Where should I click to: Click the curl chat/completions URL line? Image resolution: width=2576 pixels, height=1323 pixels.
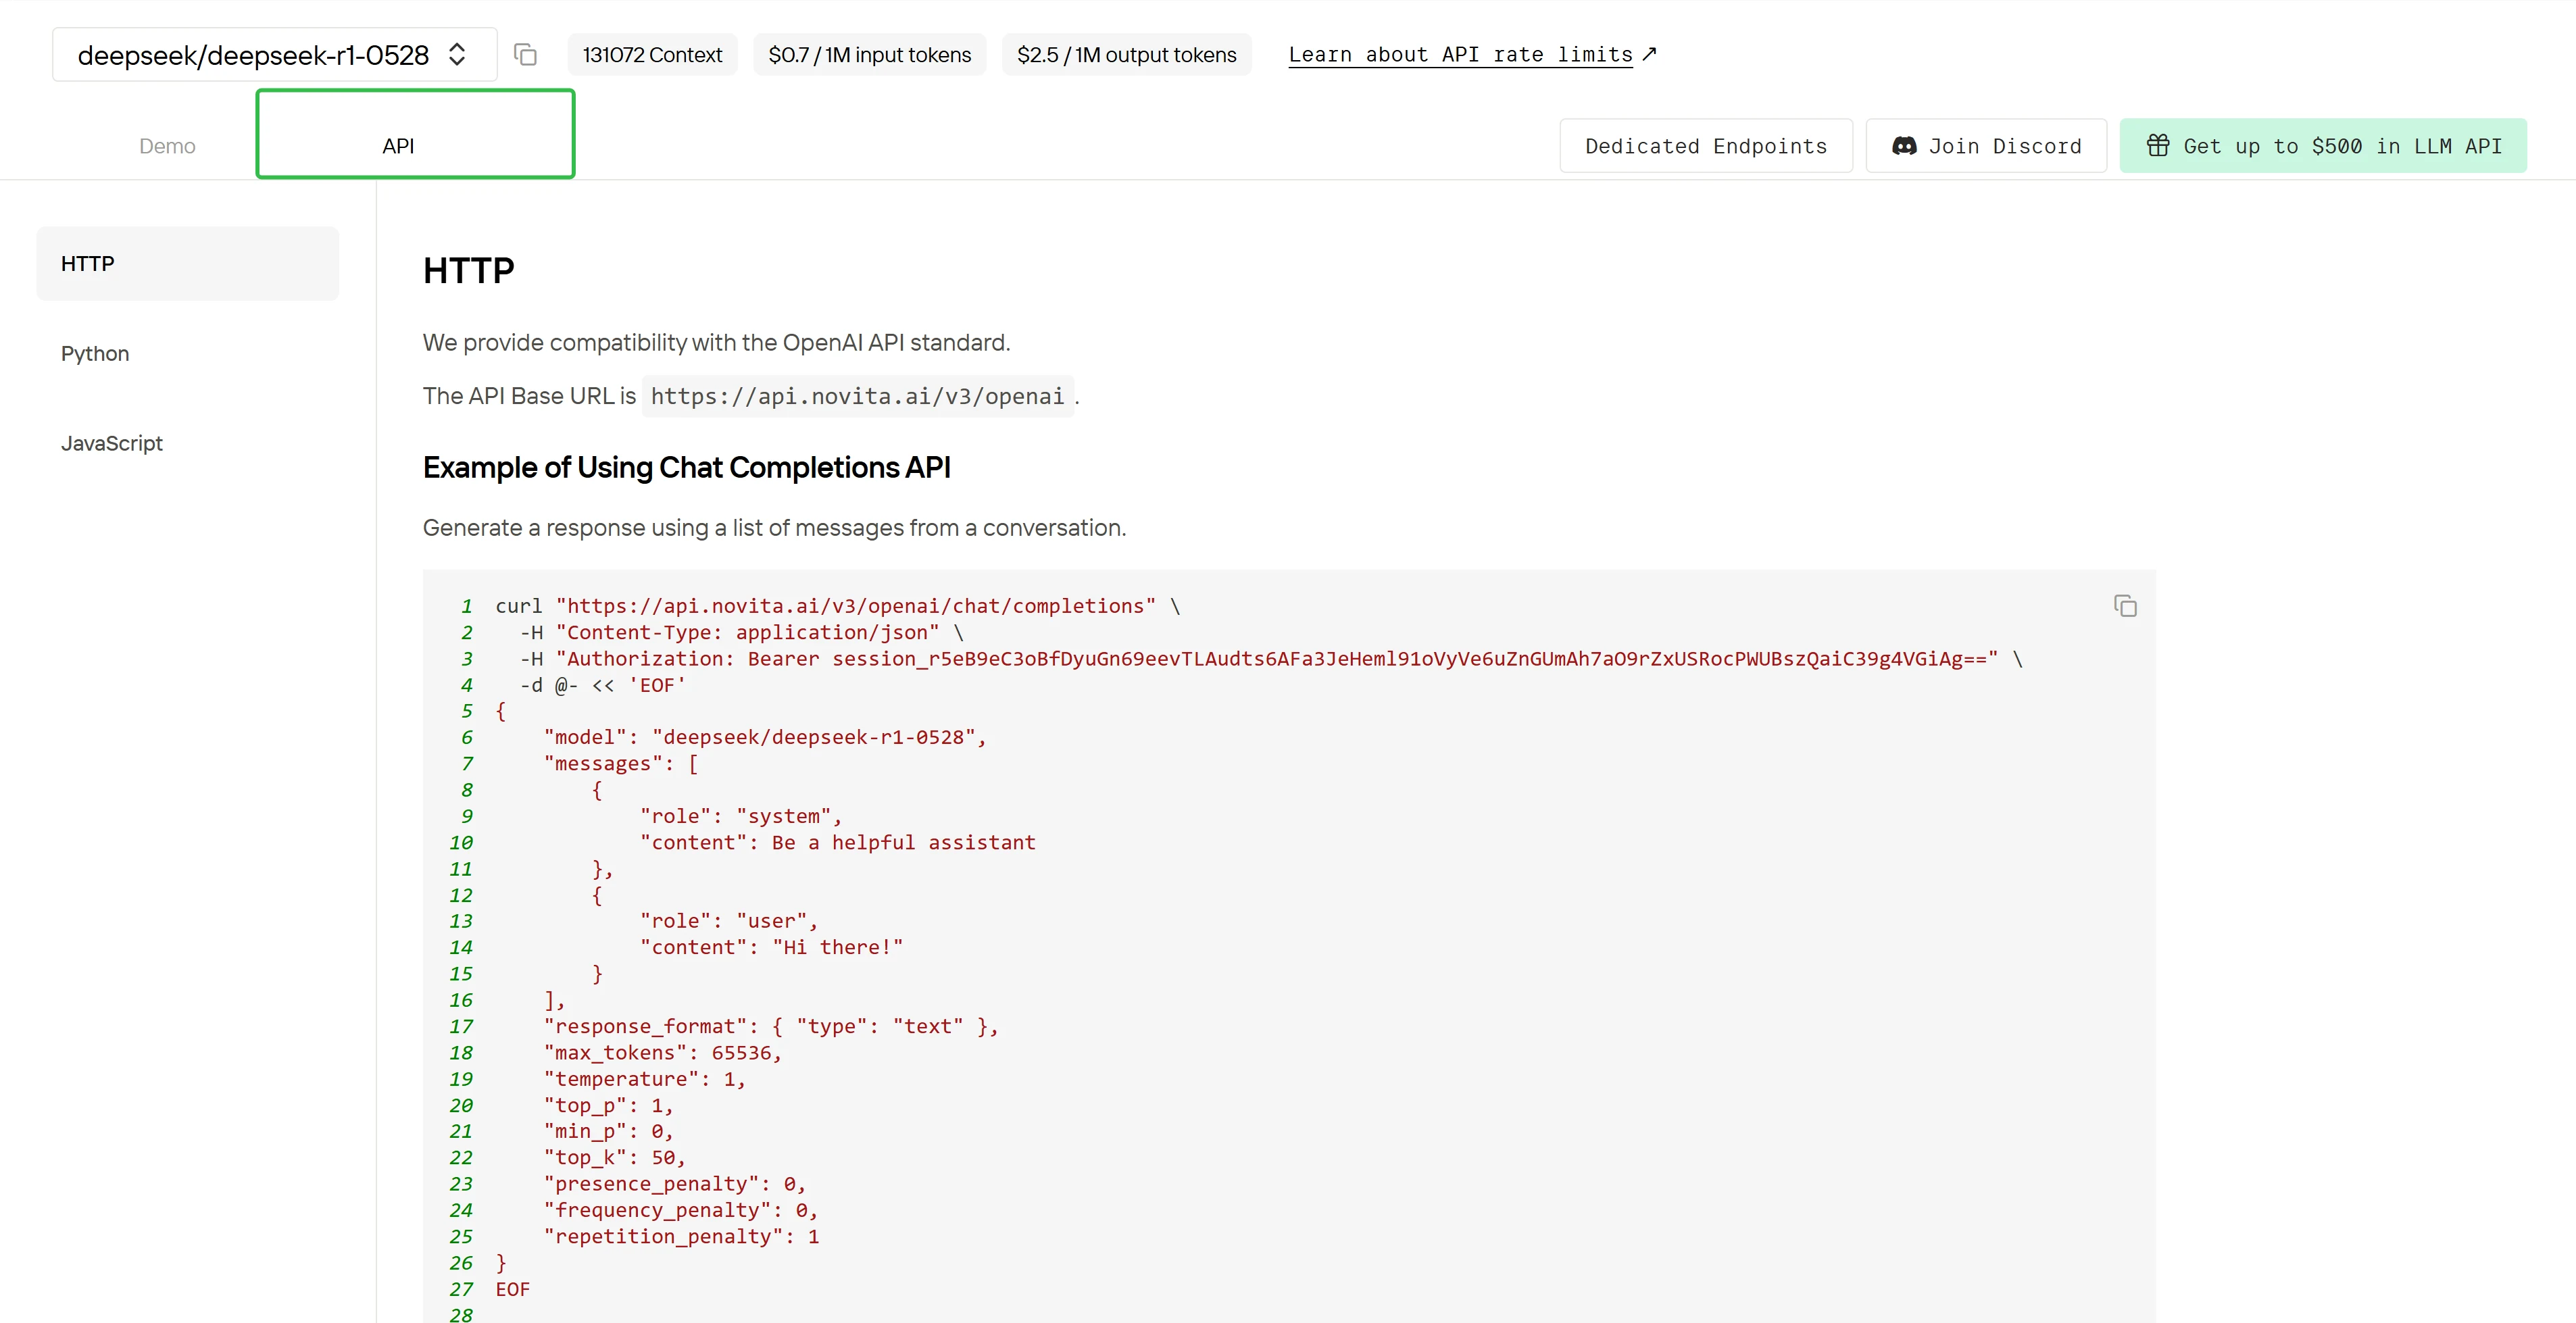(x=838, y=606)
